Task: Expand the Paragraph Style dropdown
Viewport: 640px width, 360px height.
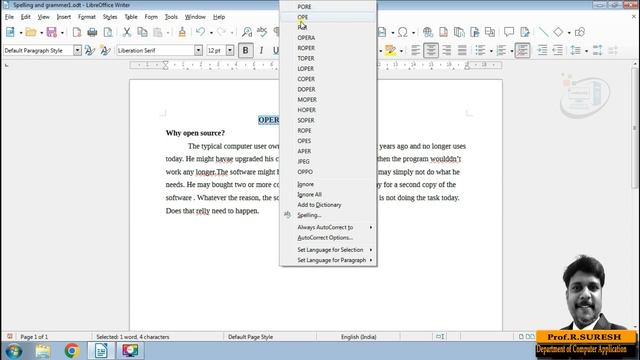Action: [x=77, y=50]
